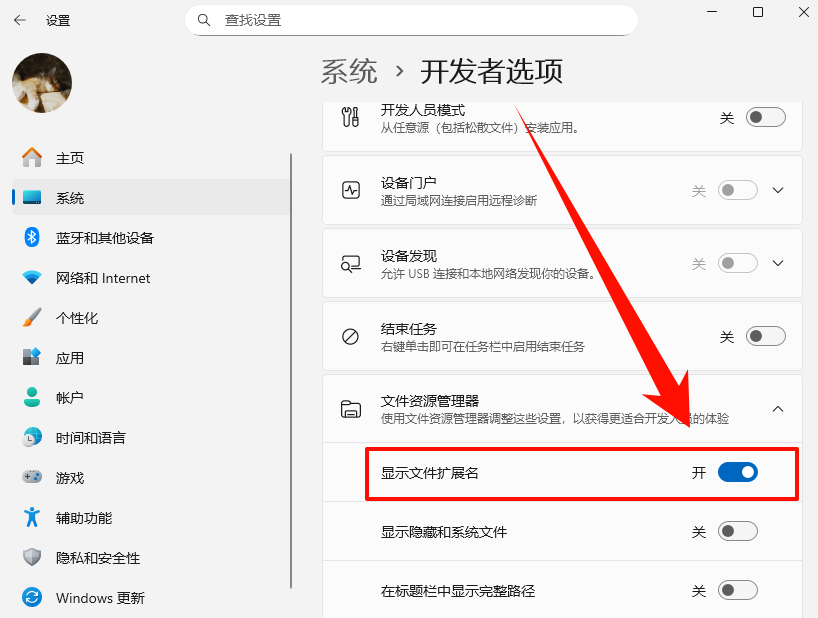Expand the Device Discovery section
Image resolution: width=818 pixels, height=618 pixels.
pyautogui.click(x=778, y=263)
